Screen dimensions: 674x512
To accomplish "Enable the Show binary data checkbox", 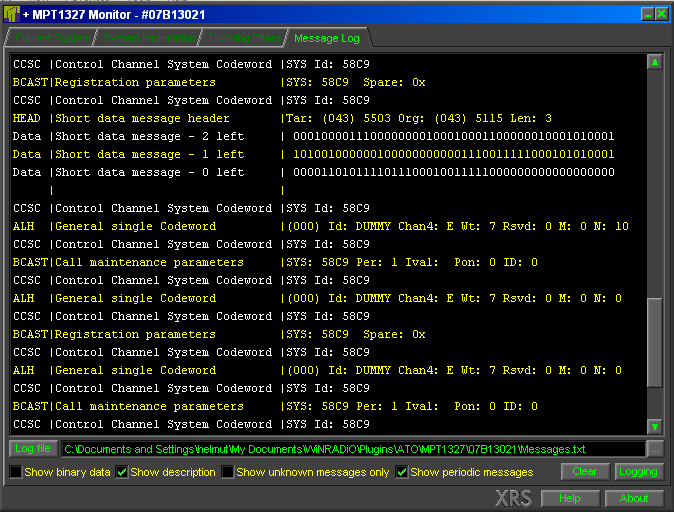I will [16, 472].
